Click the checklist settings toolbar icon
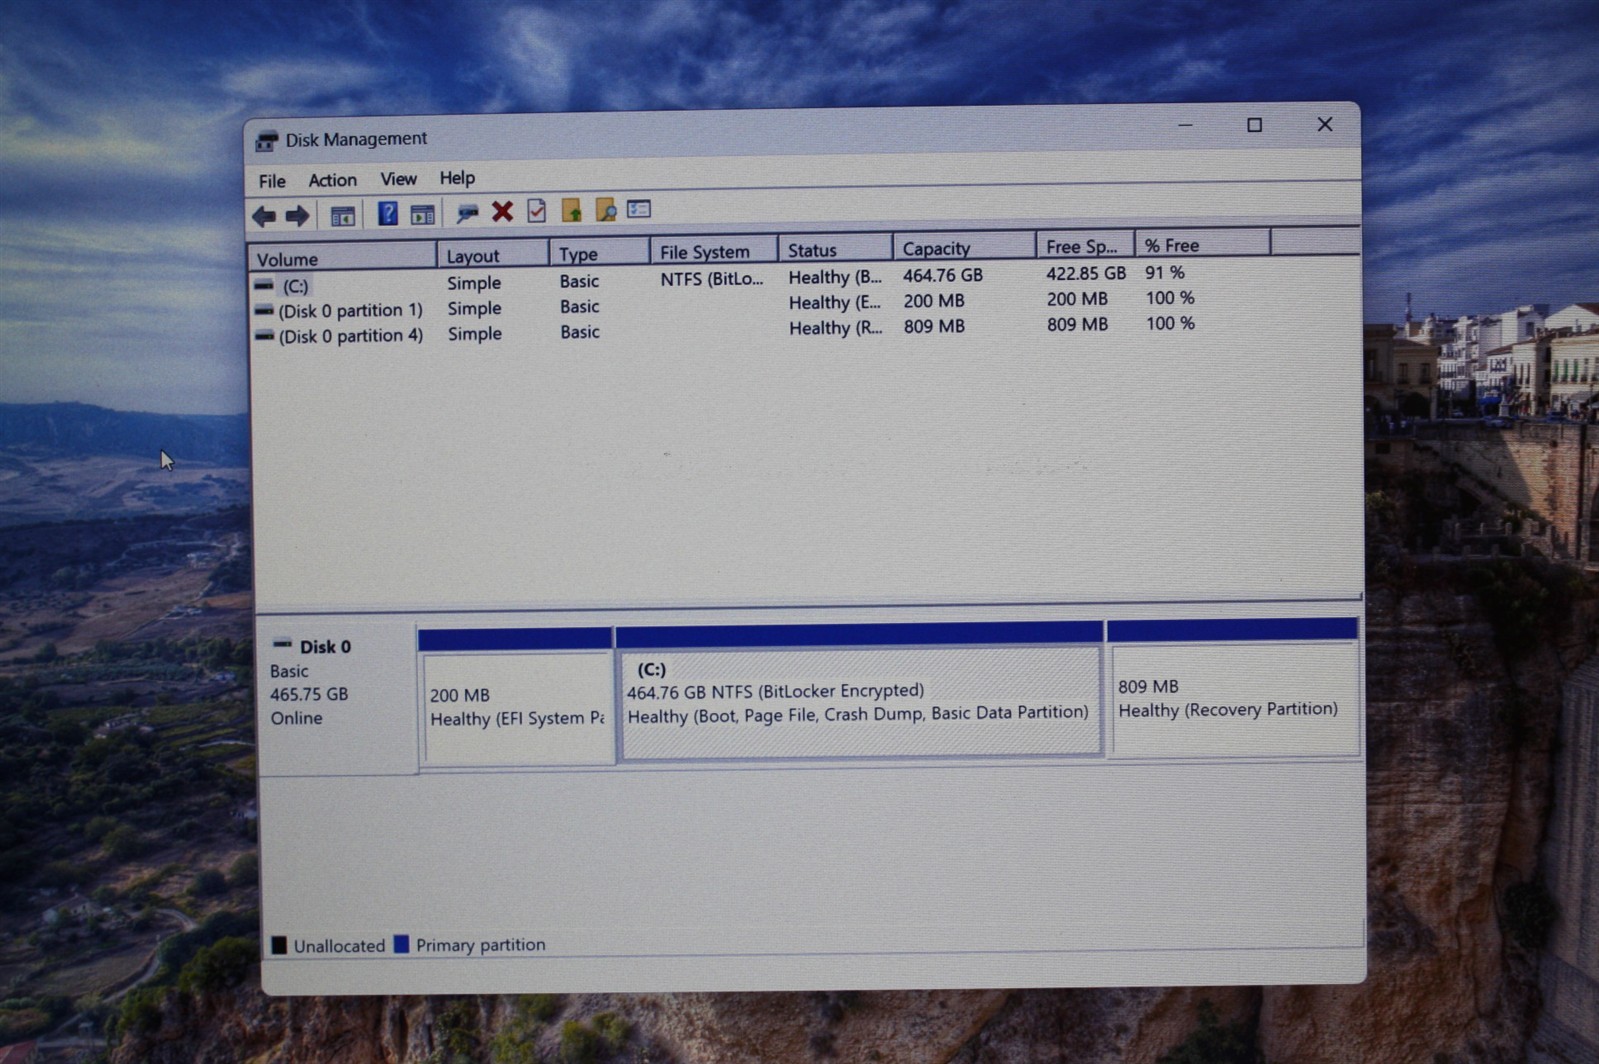 point(639,208)
